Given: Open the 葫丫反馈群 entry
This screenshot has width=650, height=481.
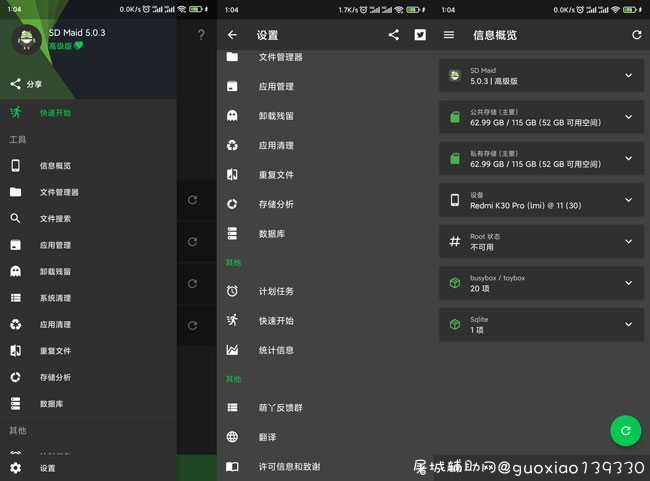Looking at the screenshot, I should pyautogui.click(x=325, y=408).
